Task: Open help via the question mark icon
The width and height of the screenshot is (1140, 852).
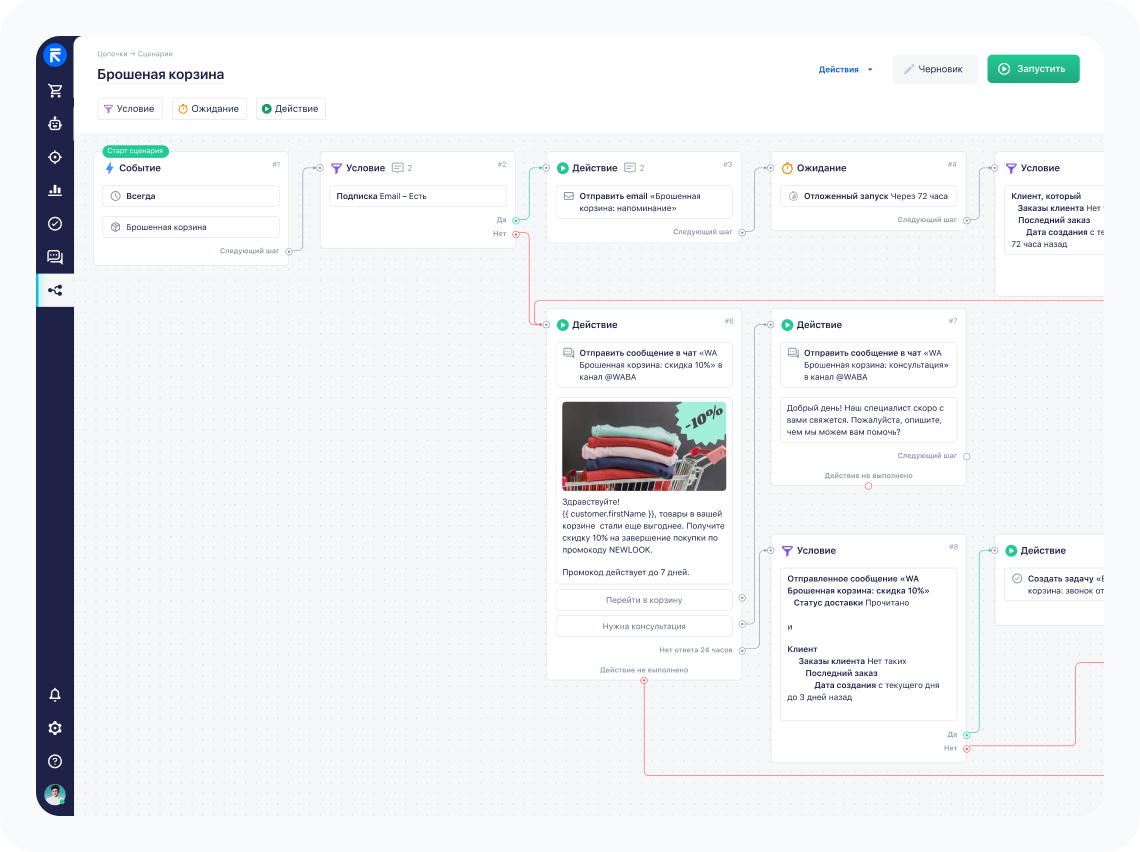Action: coord(55,761)
